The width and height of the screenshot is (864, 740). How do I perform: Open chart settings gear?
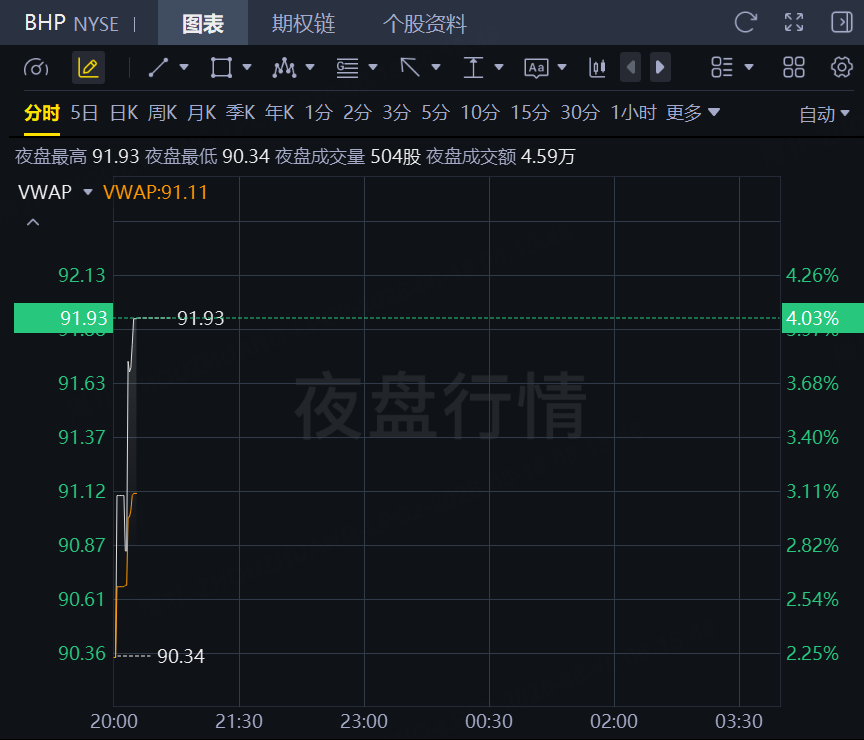841,67
